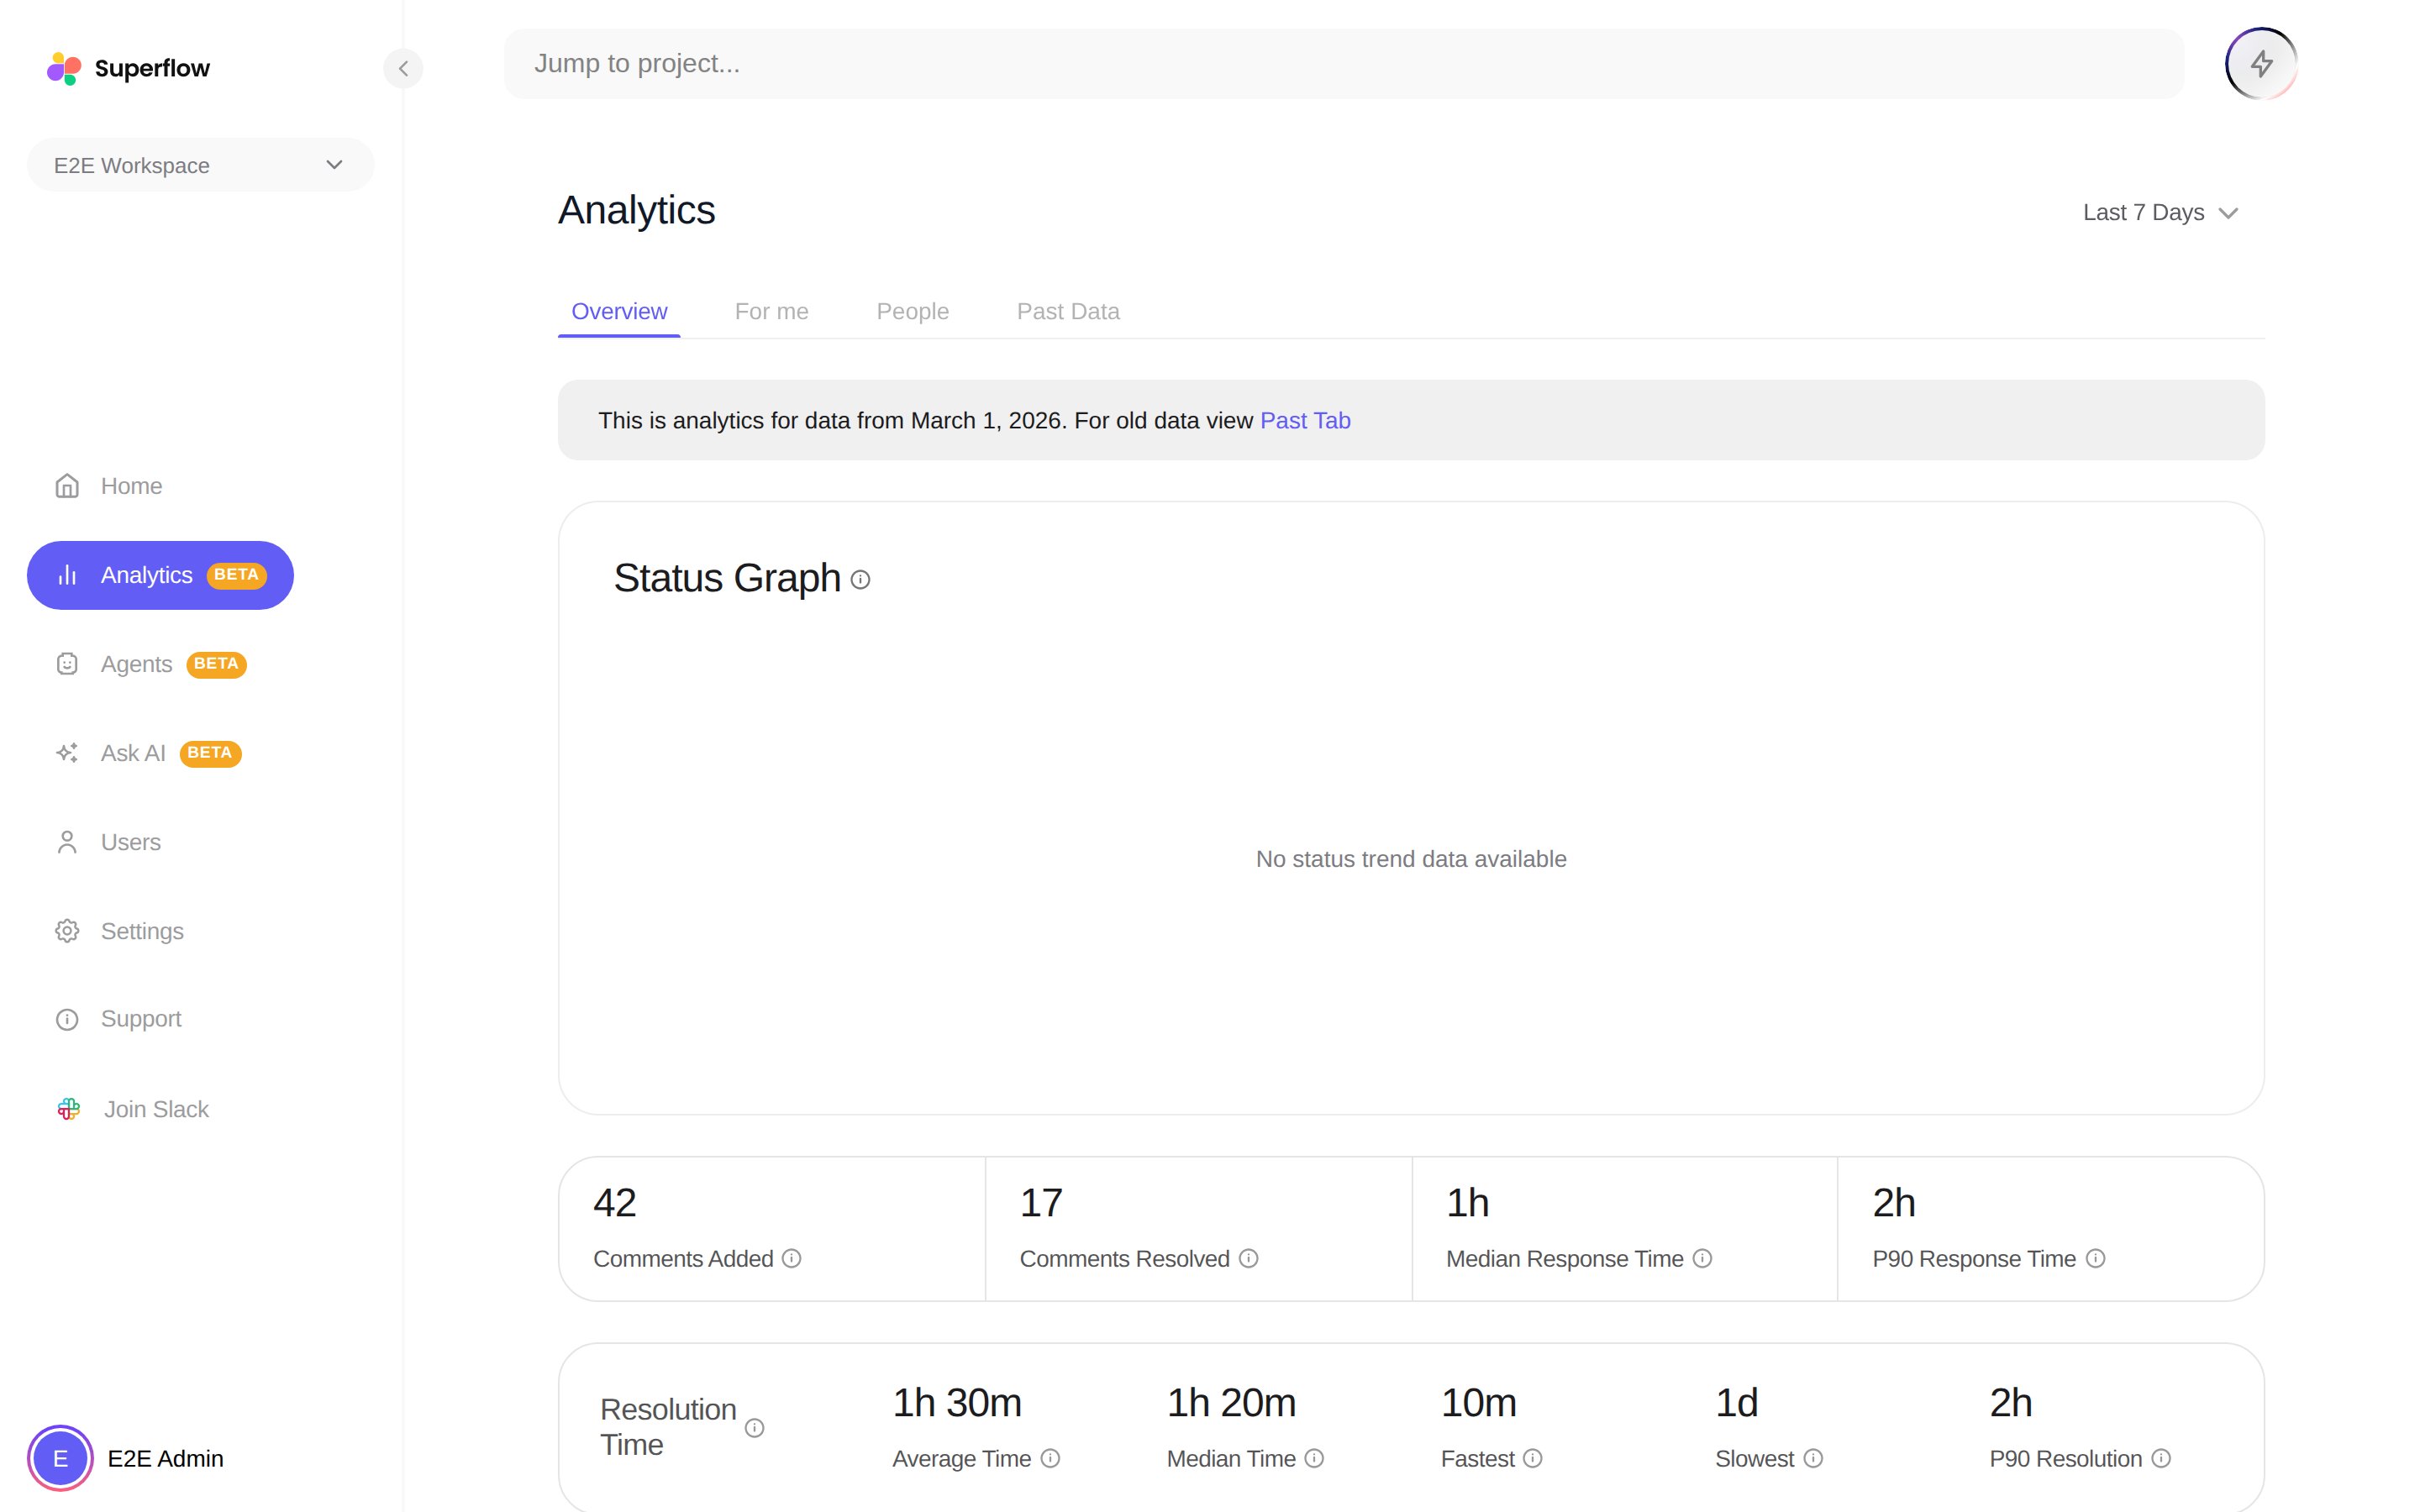
Task: Click the Median Response Time info icon
Action: (x=1702, y=1258)
